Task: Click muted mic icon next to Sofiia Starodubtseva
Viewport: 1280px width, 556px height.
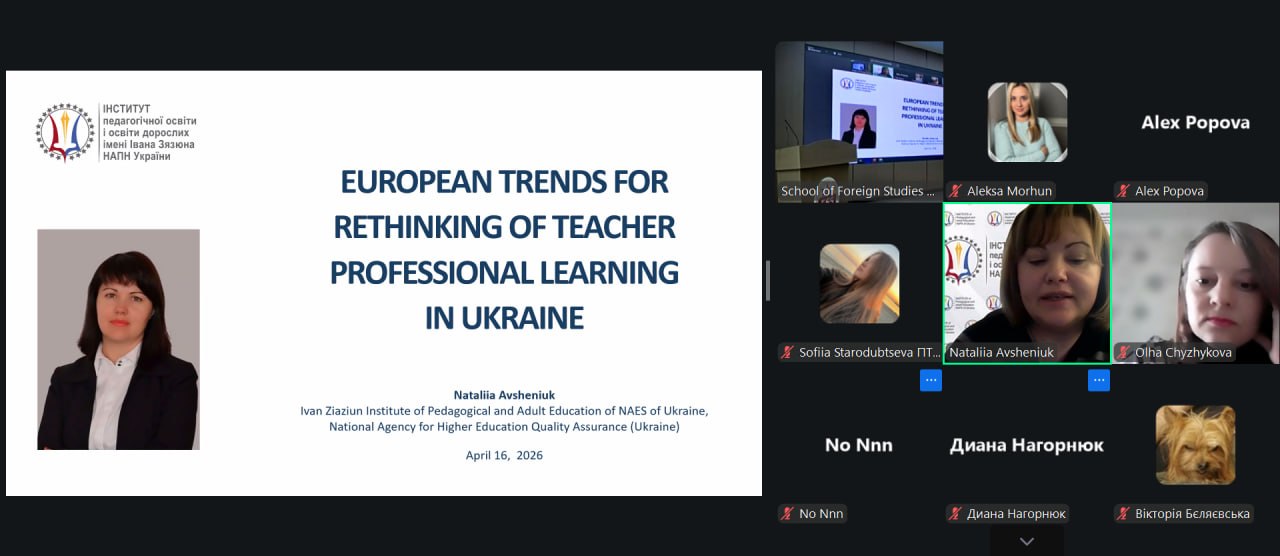Action: (789, 352)
